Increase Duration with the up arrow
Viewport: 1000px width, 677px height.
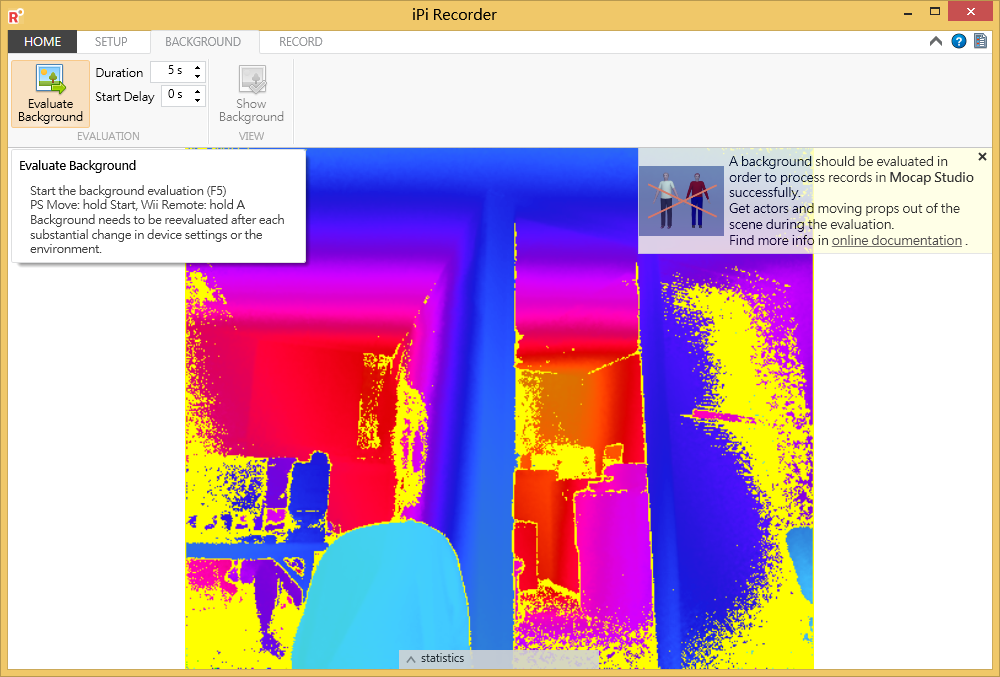(198, 68)
